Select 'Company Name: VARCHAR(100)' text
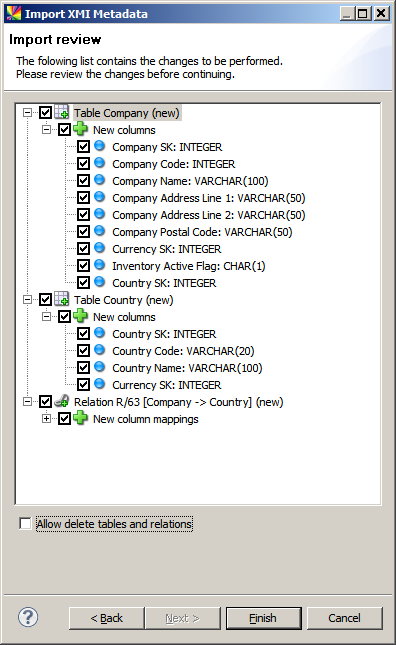 [190, 181]
